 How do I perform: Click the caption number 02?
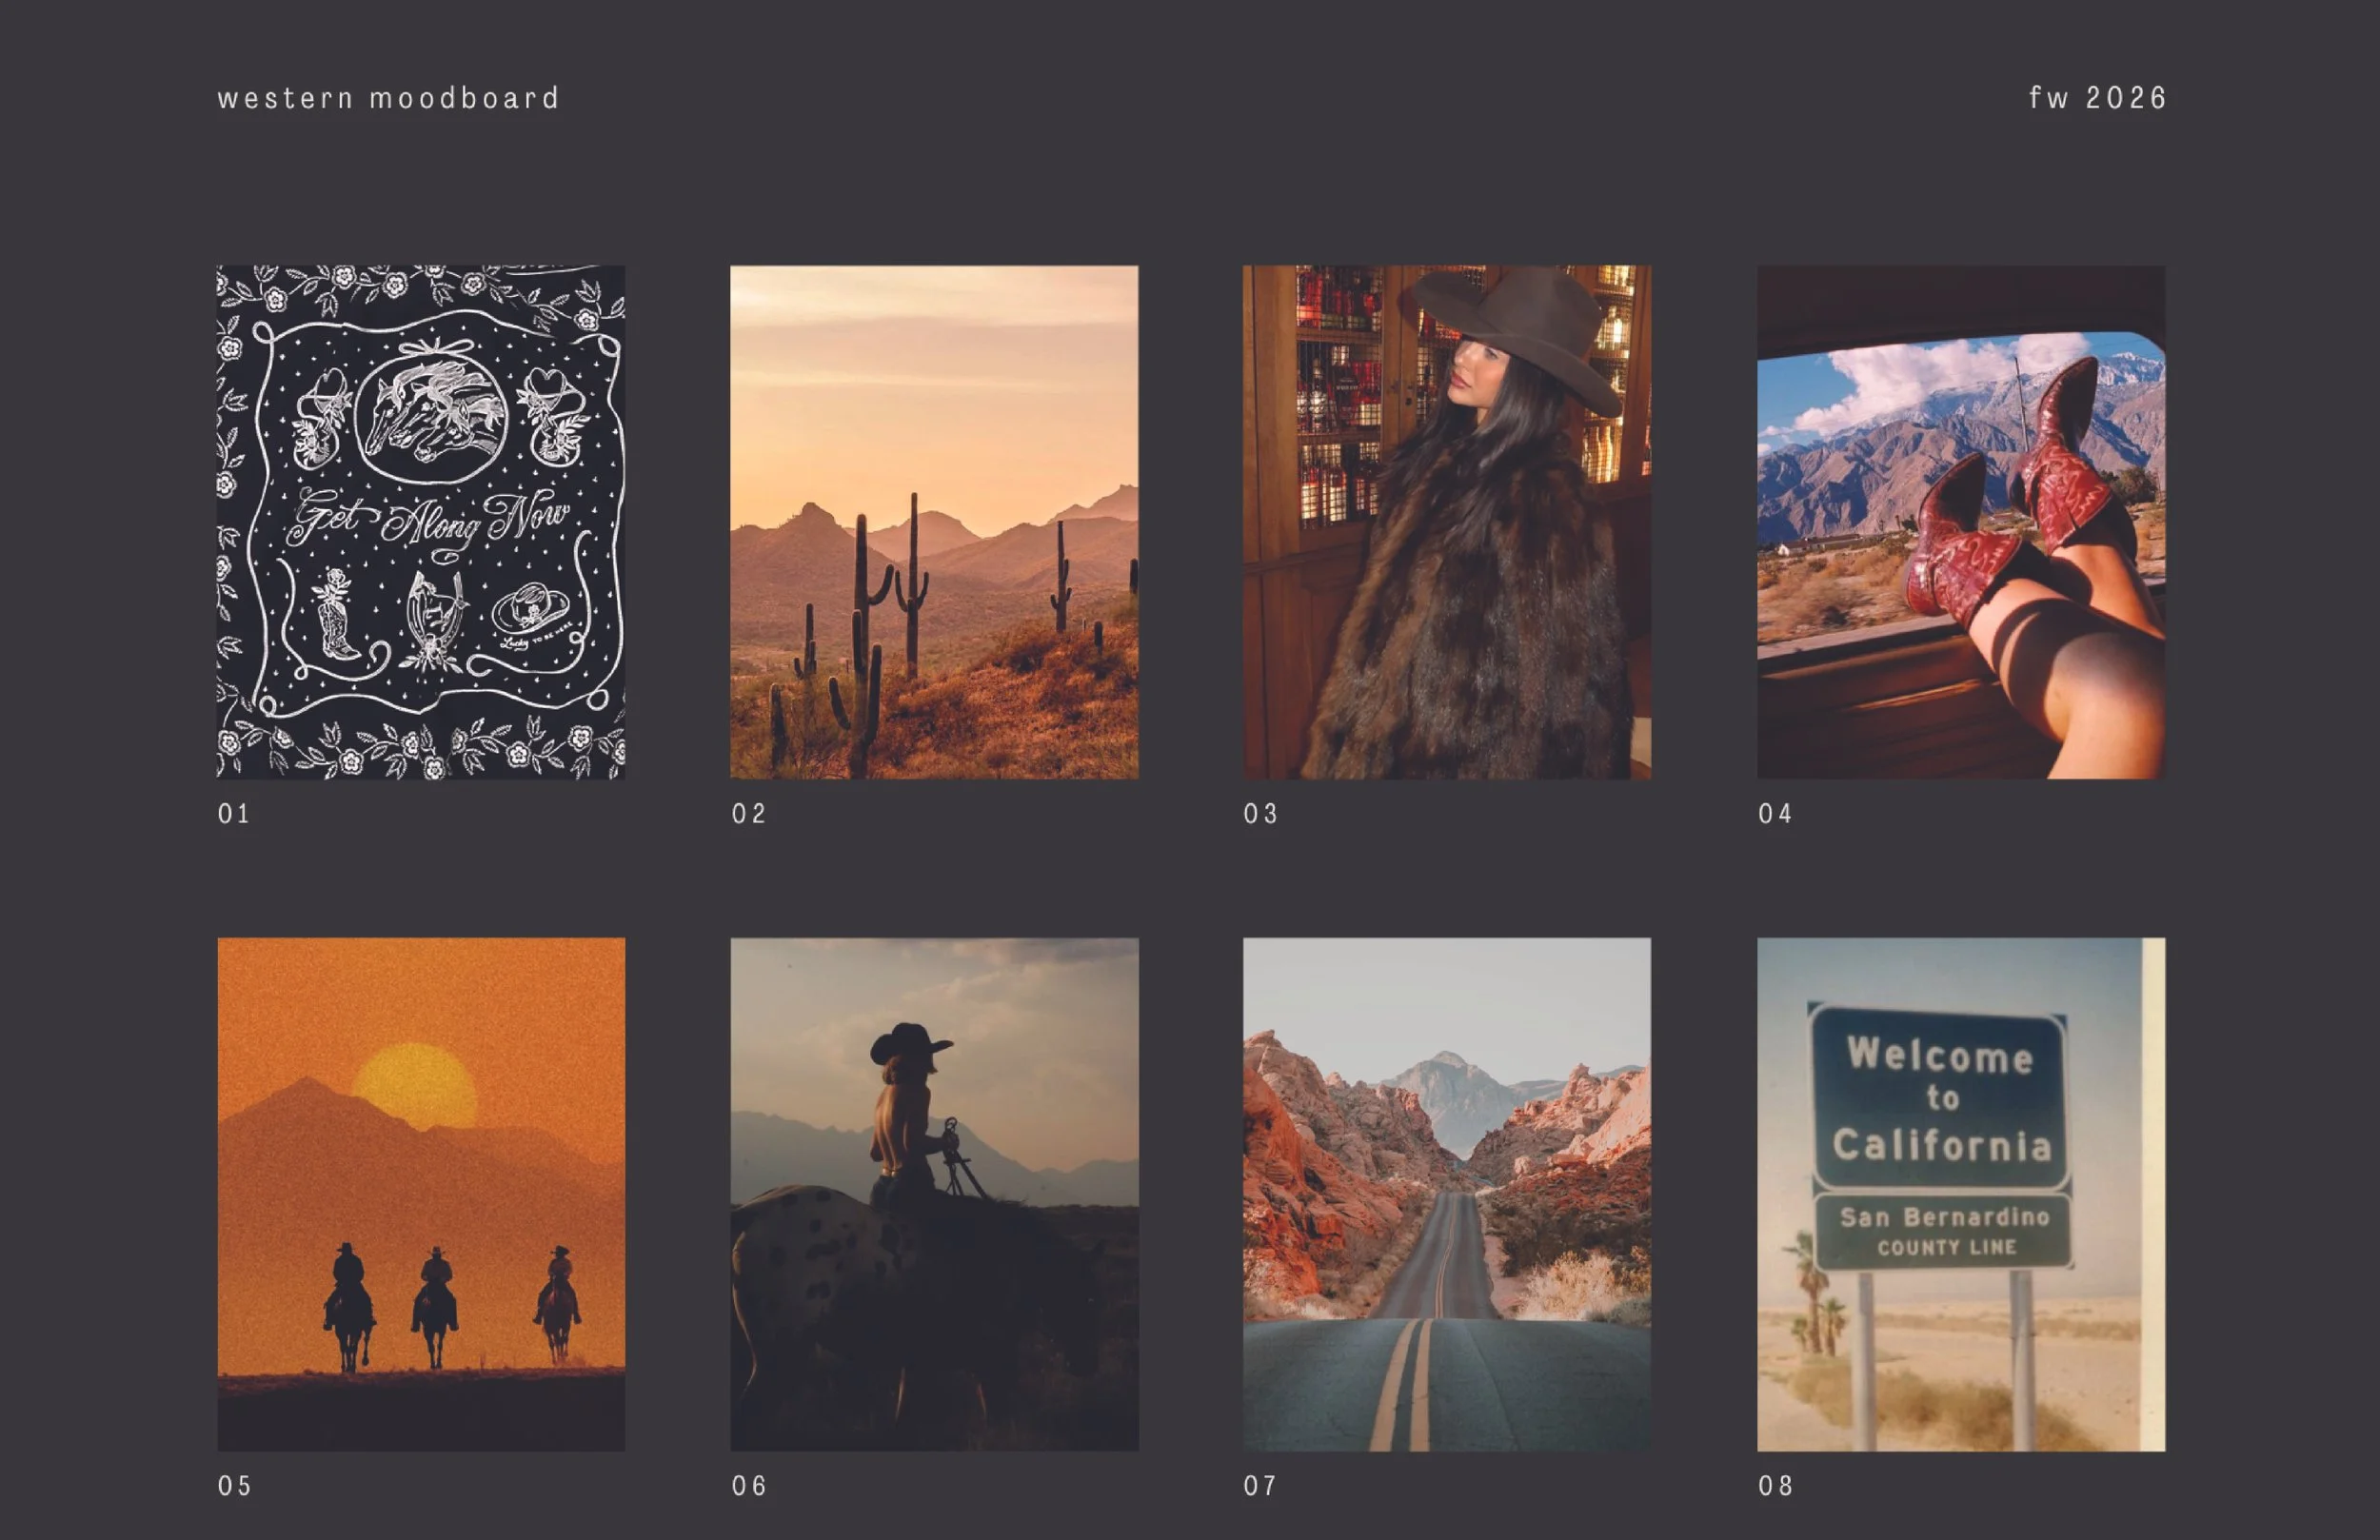(748, 814)
